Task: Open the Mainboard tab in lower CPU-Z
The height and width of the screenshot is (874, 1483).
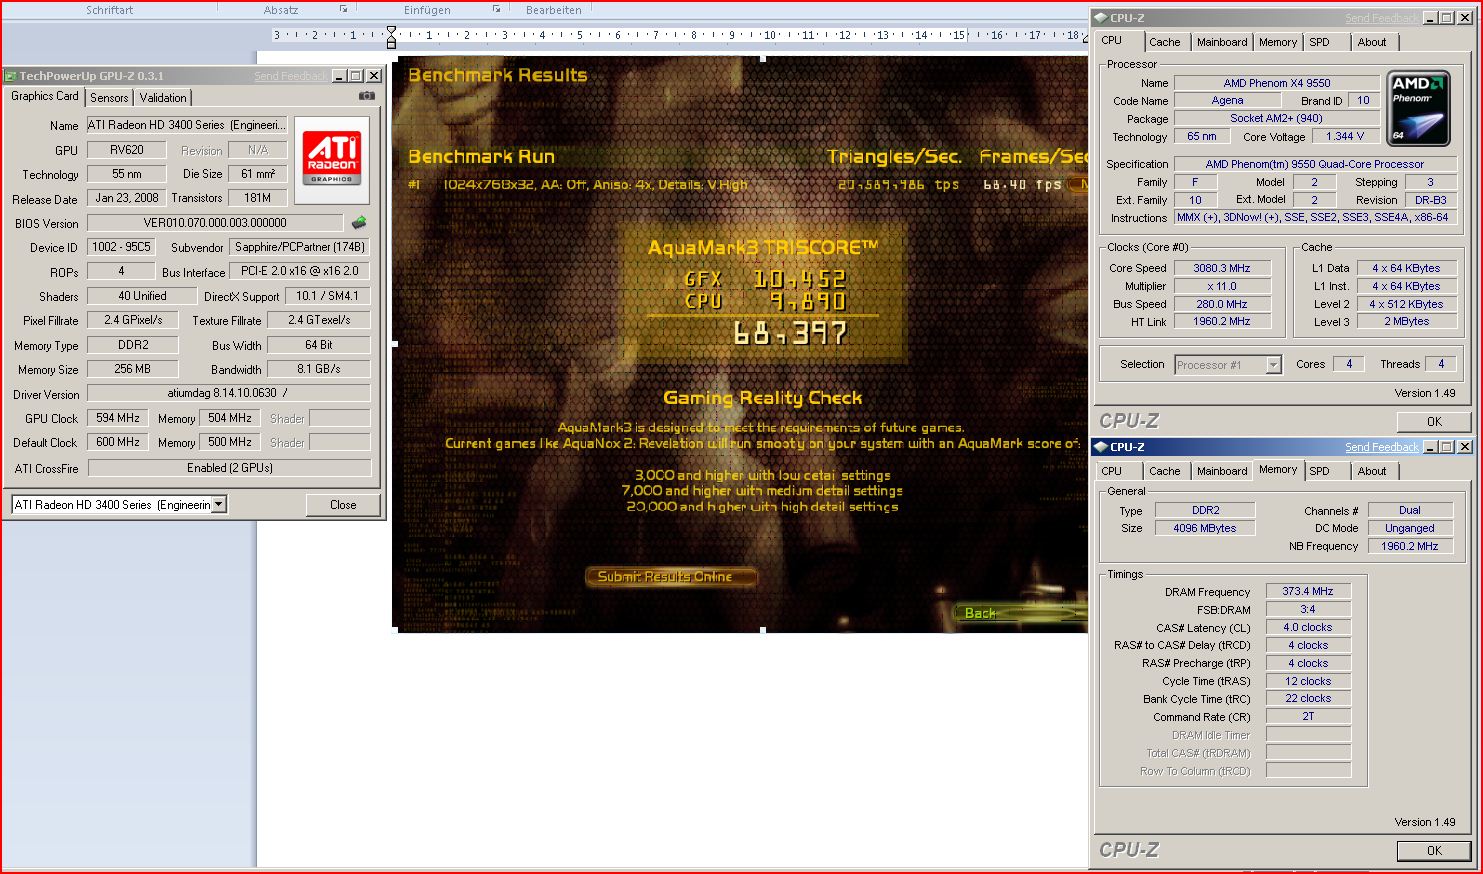Action: pyautogui.click(x=1222, y=471)
